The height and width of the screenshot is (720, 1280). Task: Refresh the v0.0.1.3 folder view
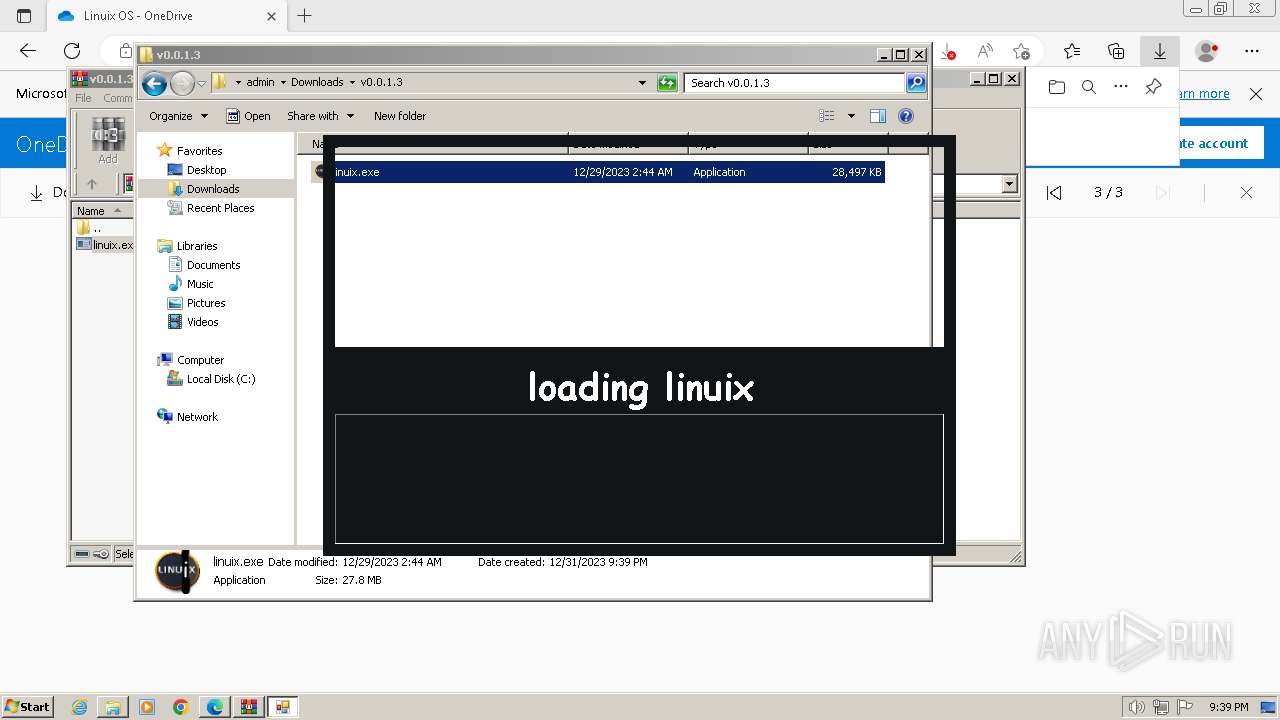pyautogui.click(x=667, y=83)
